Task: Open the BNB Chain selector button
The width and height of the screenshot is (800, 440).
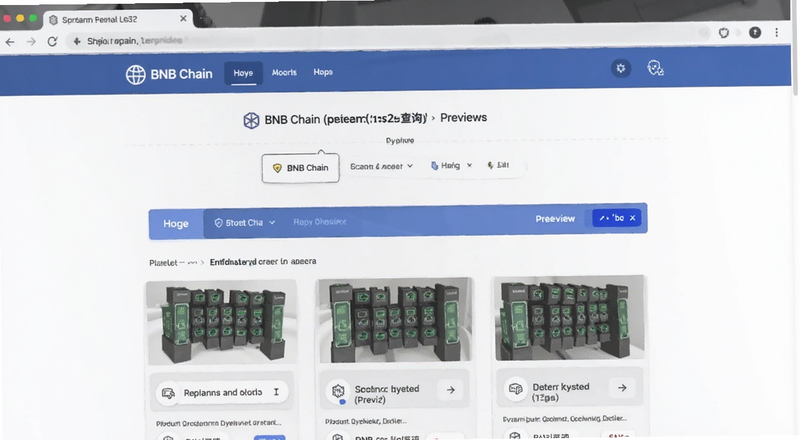Action: coord(301,168)
